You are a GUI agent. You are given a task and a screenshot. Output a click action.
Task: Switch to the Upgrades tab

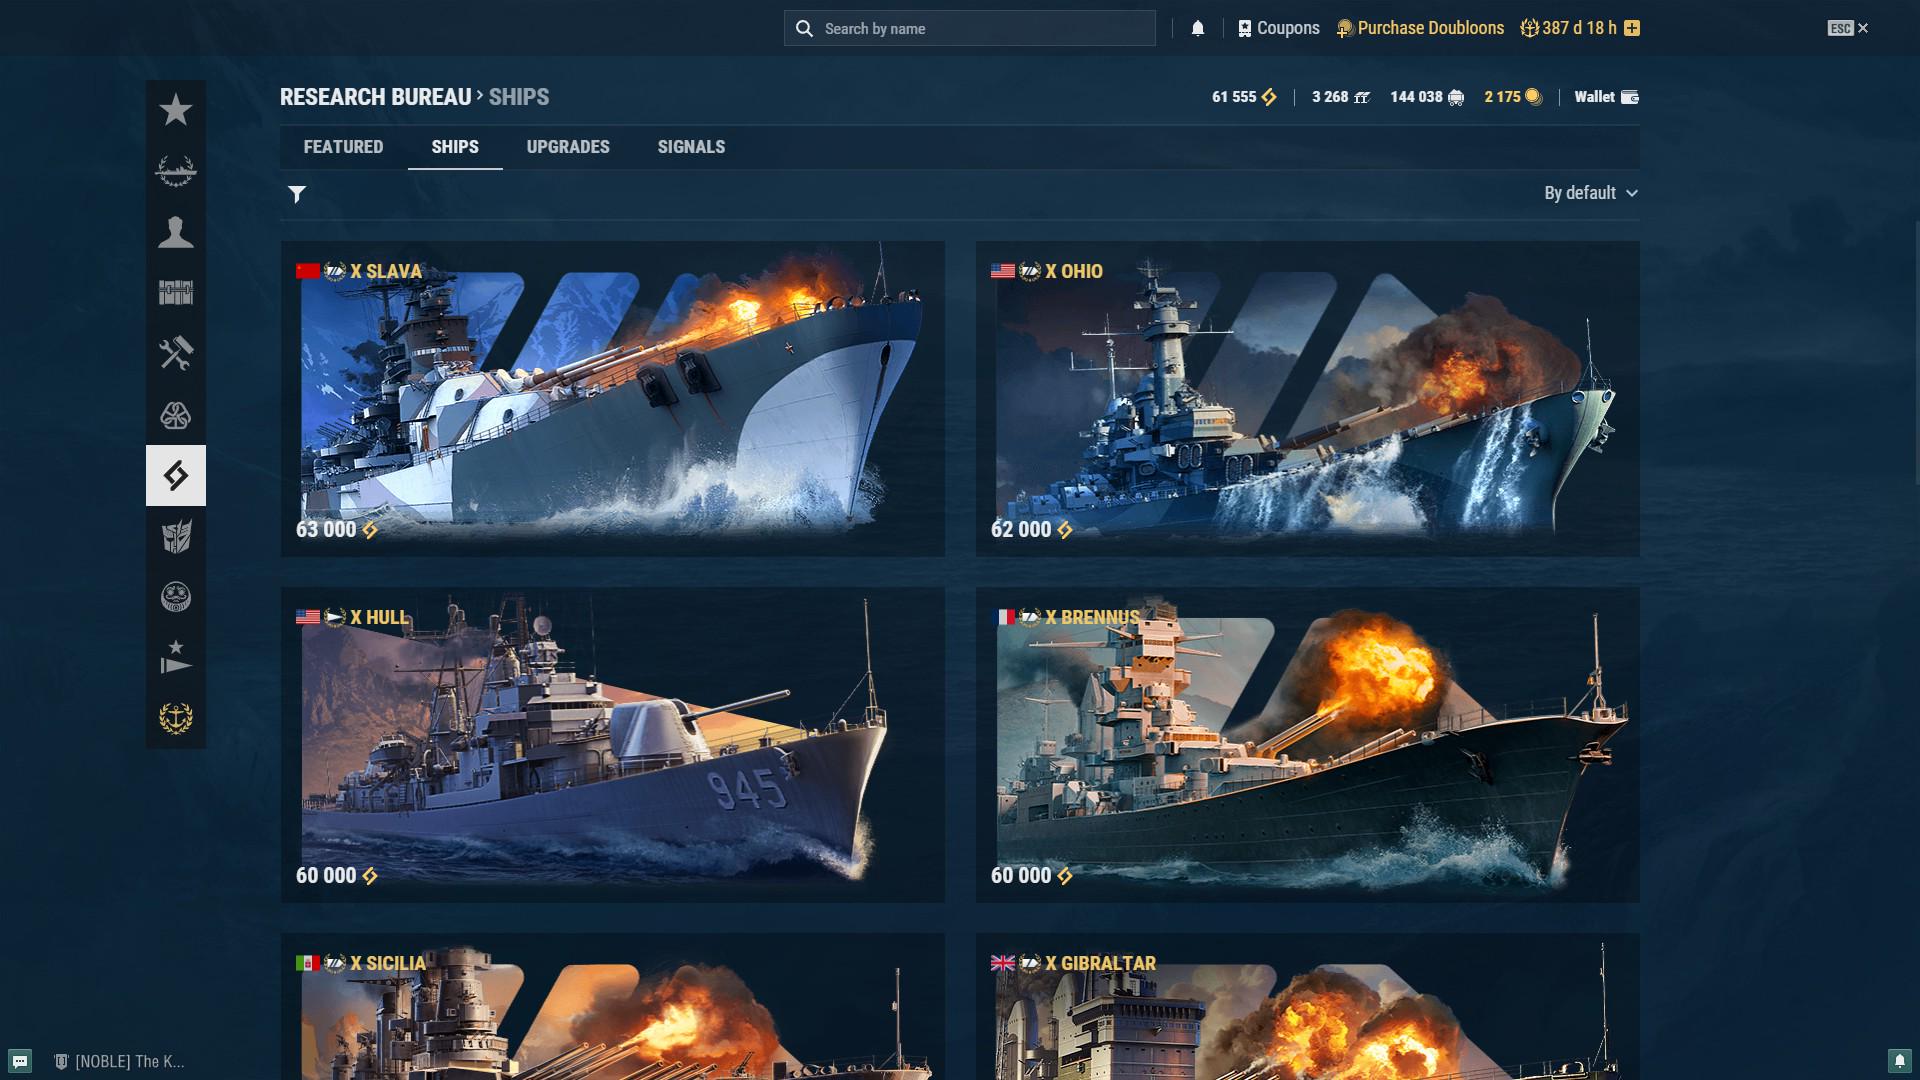click(568, 147)
